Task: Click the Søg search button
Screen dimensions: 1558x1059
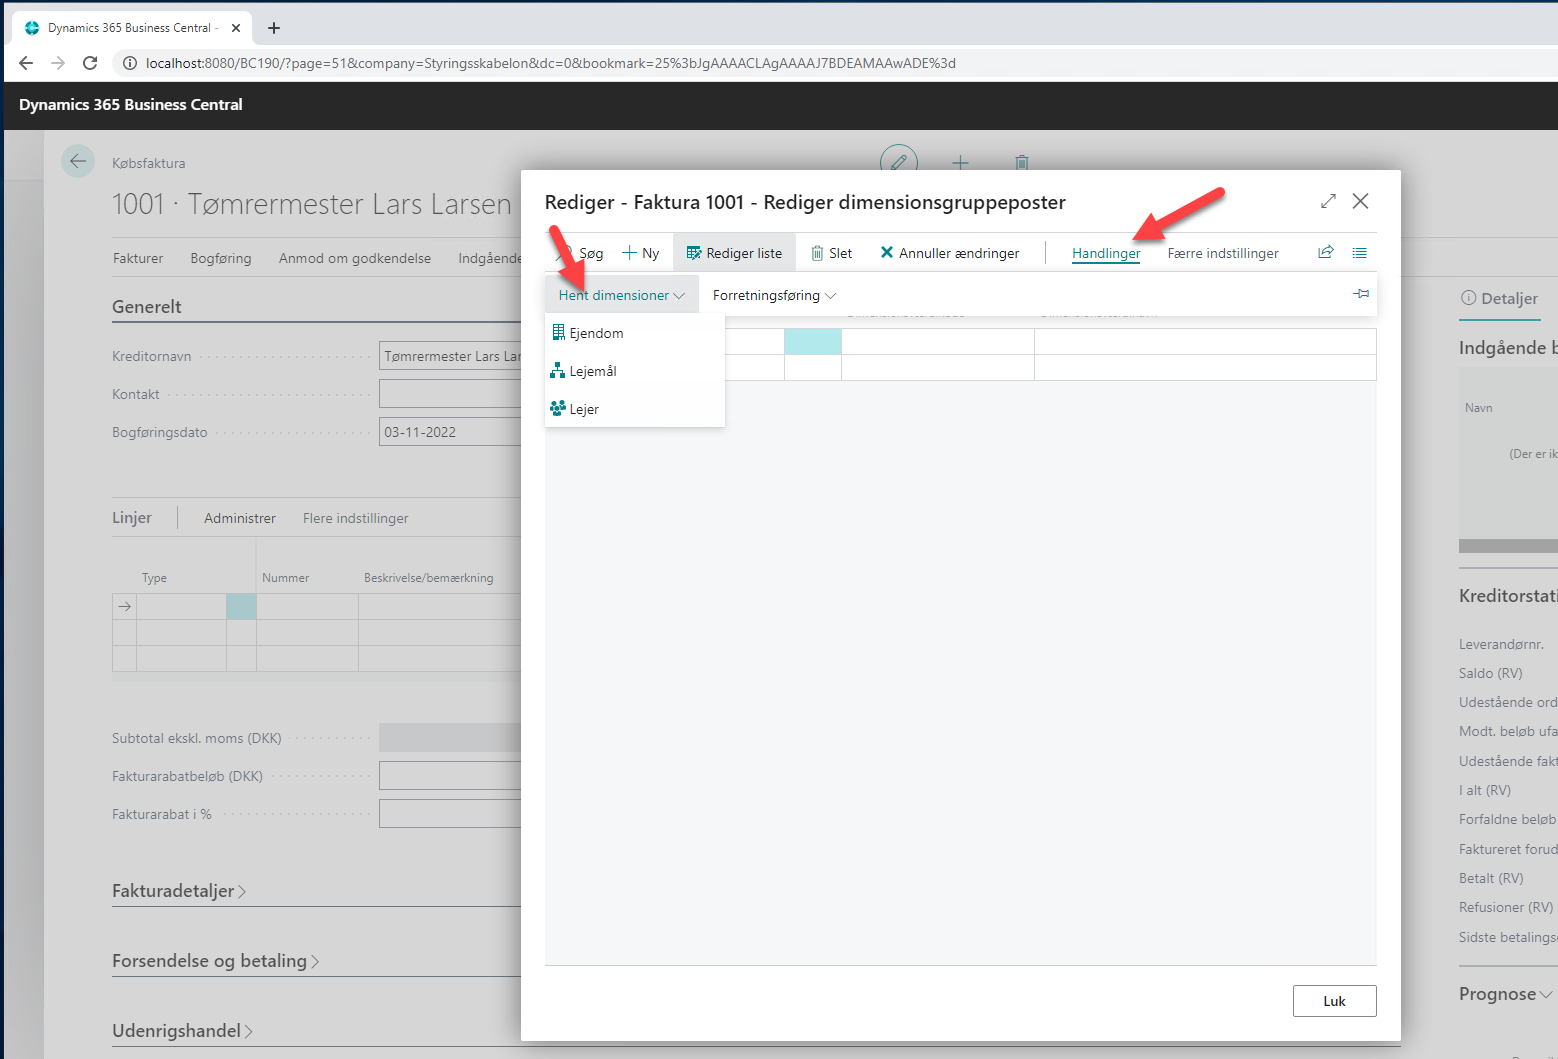Action: click(x=581, y=253)
